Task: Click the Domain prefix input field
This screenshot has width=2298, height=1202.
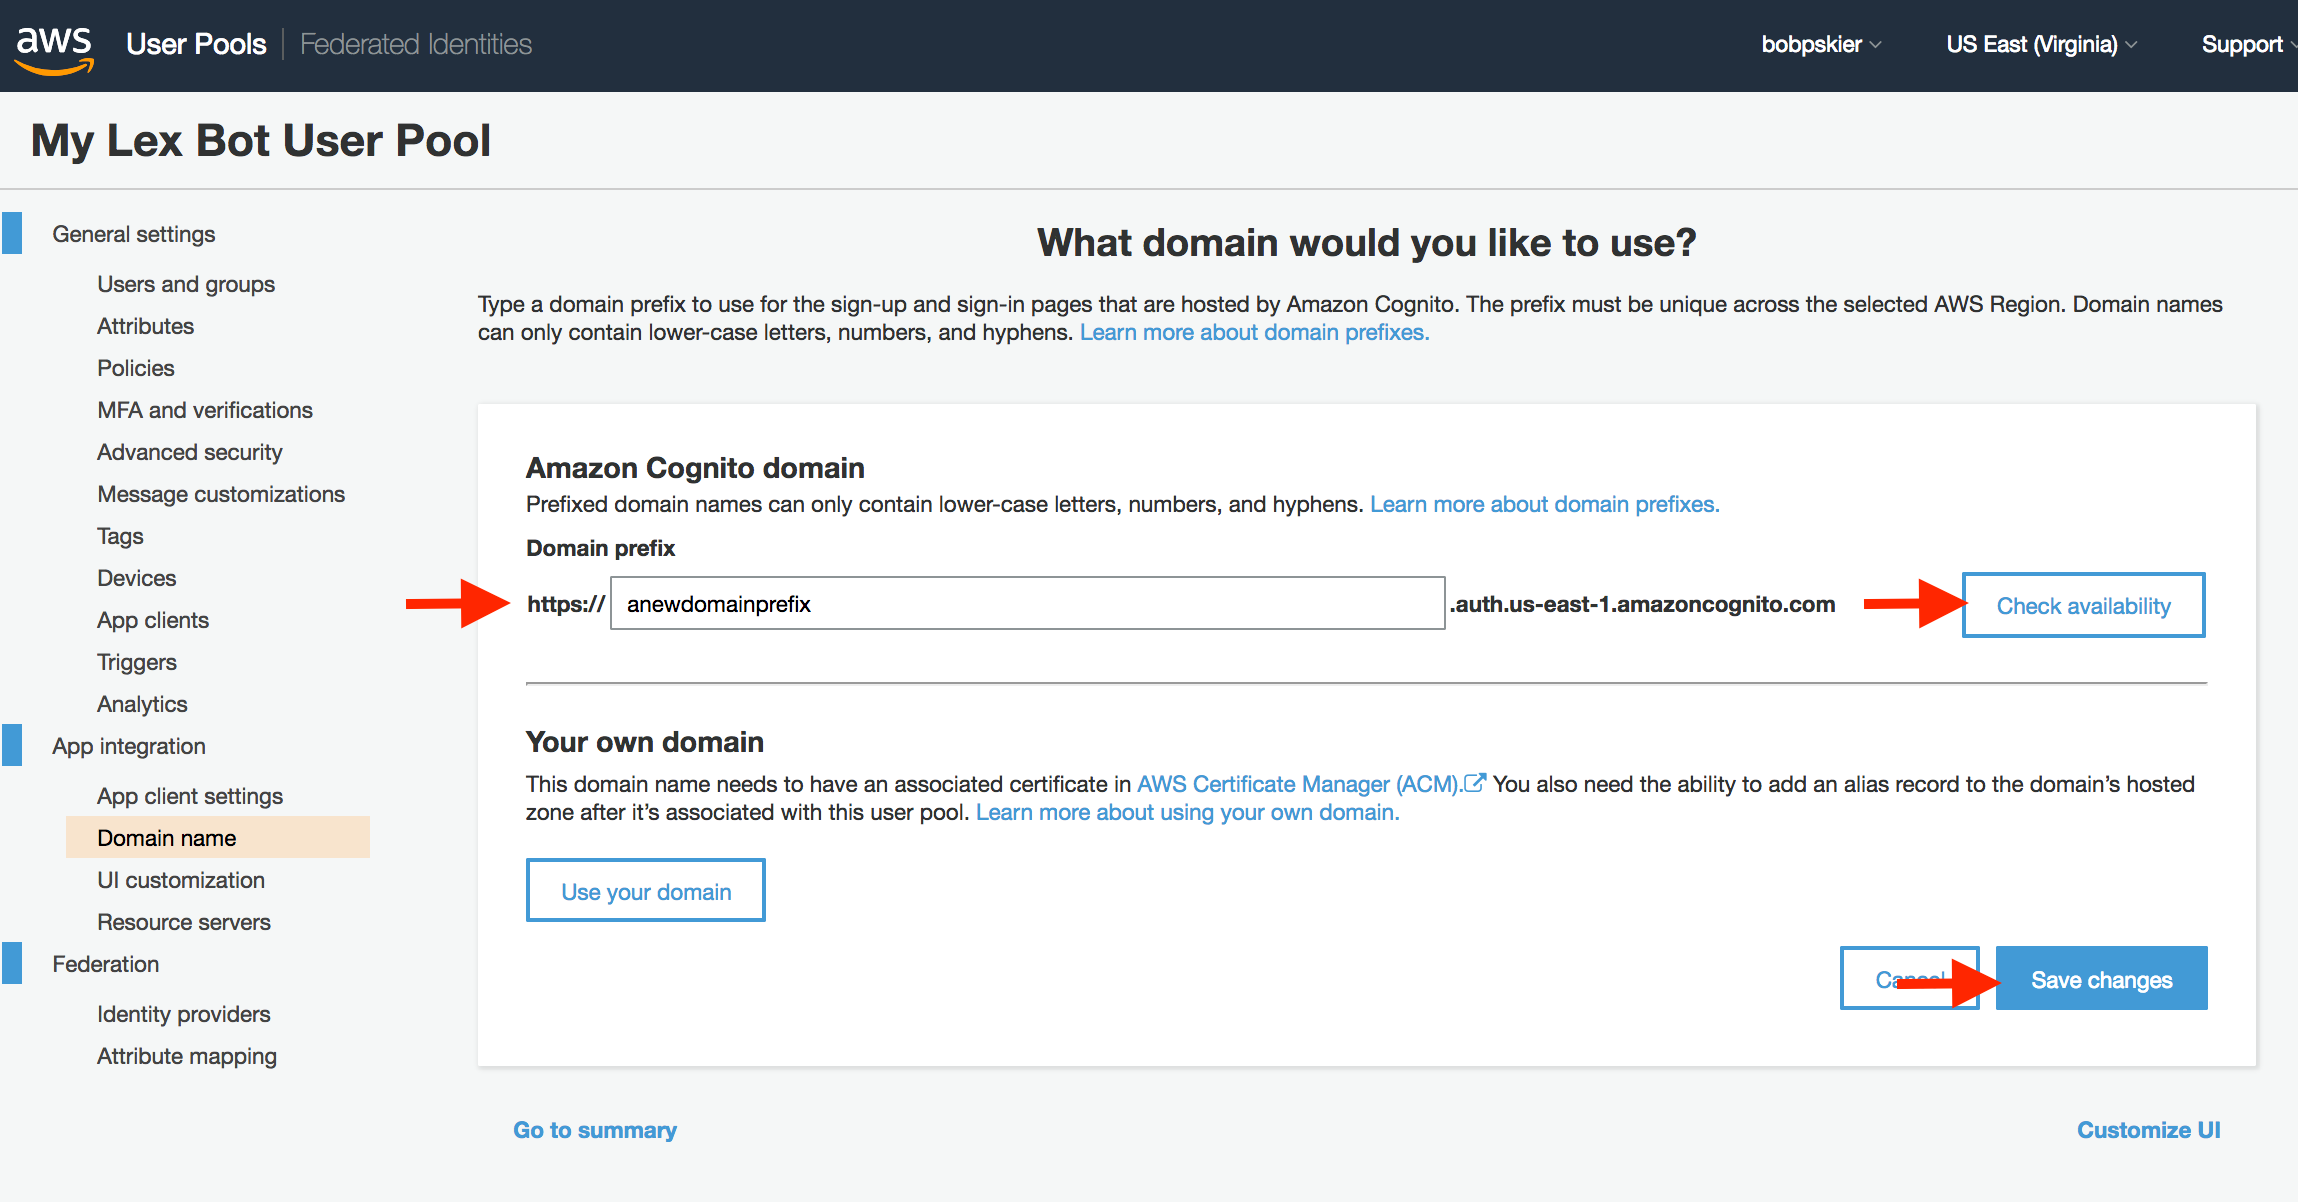Action: tap(1027, 603)
